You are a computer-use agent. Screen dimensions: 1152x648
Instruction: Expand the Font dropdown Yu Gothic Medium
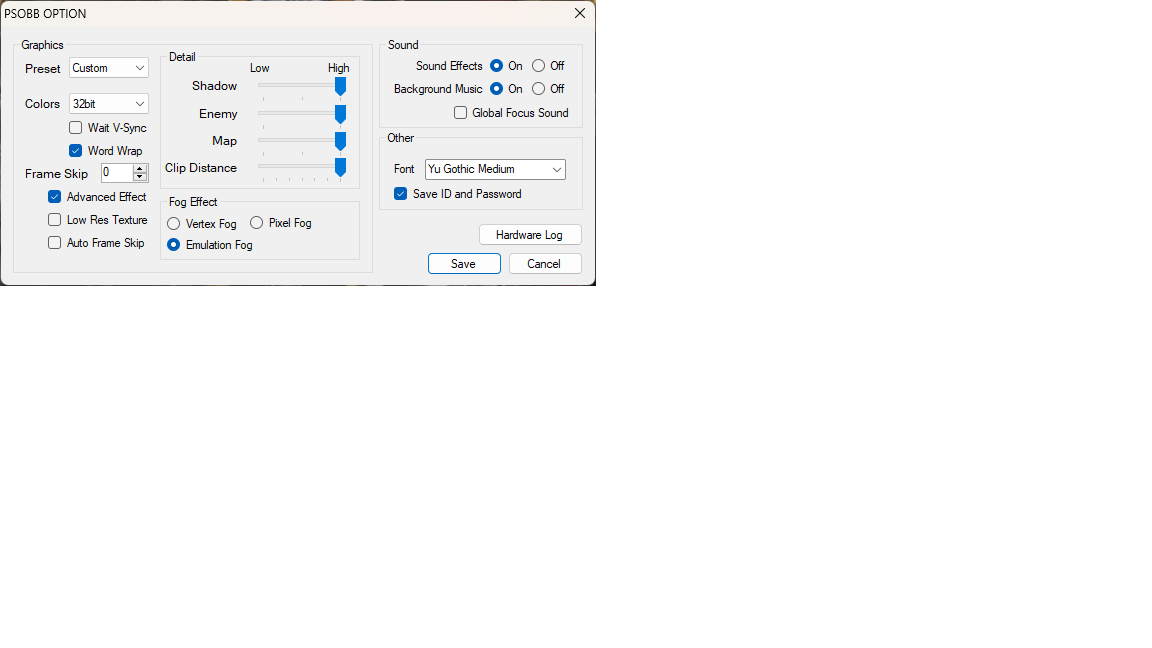(495, 169)
